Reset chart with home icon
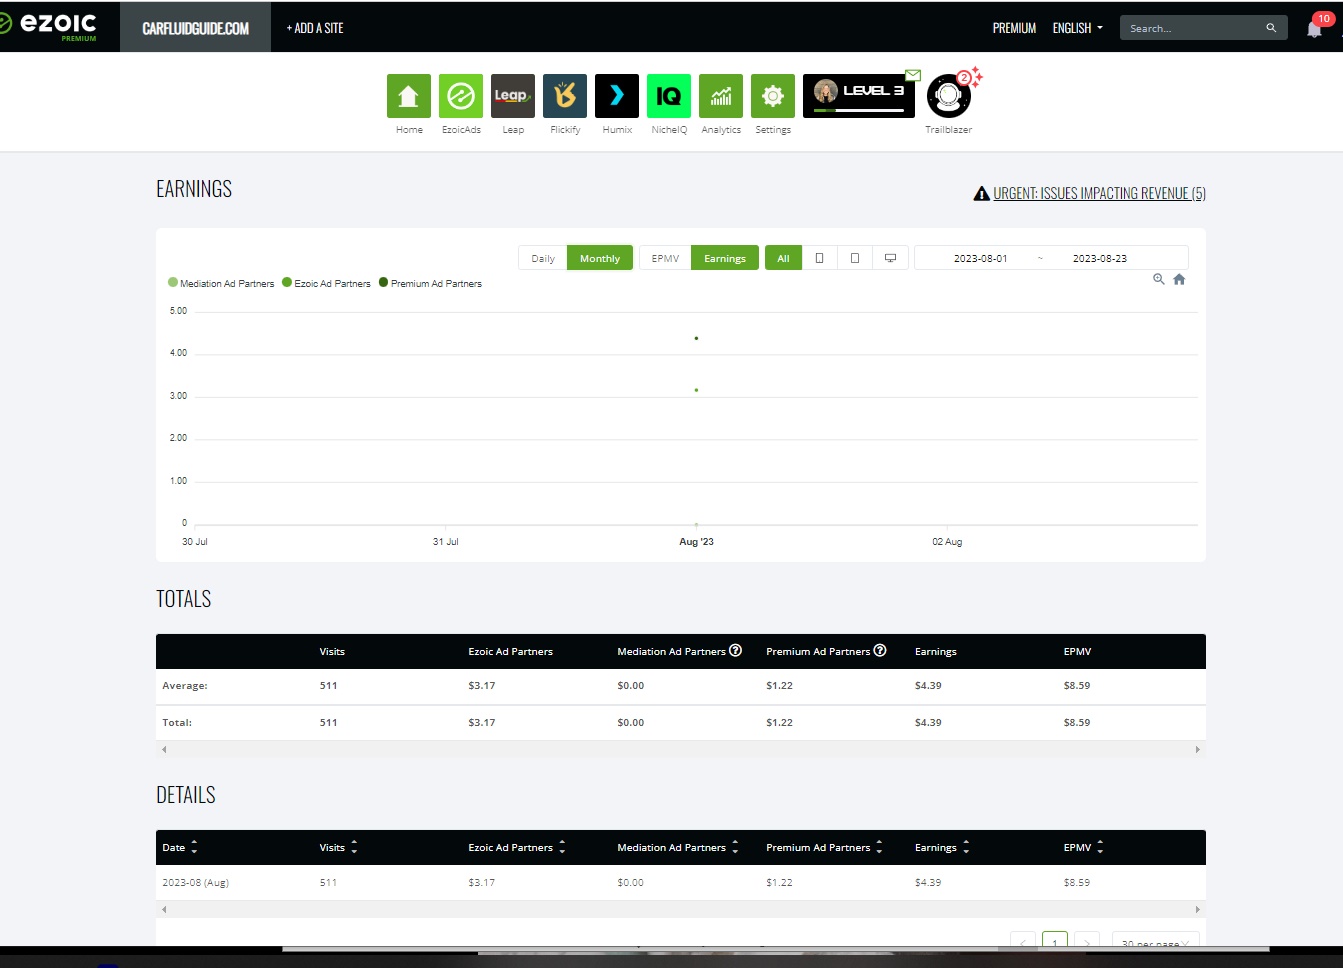Viewport: 1343px width, 968px height. (x=1179, y=279)
